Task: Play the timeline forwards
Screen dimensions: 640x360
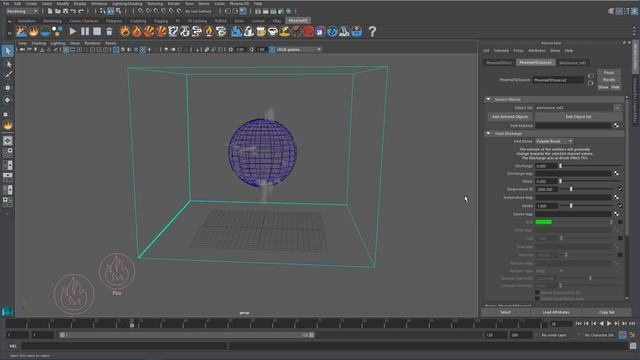Action: click(609, 323)
